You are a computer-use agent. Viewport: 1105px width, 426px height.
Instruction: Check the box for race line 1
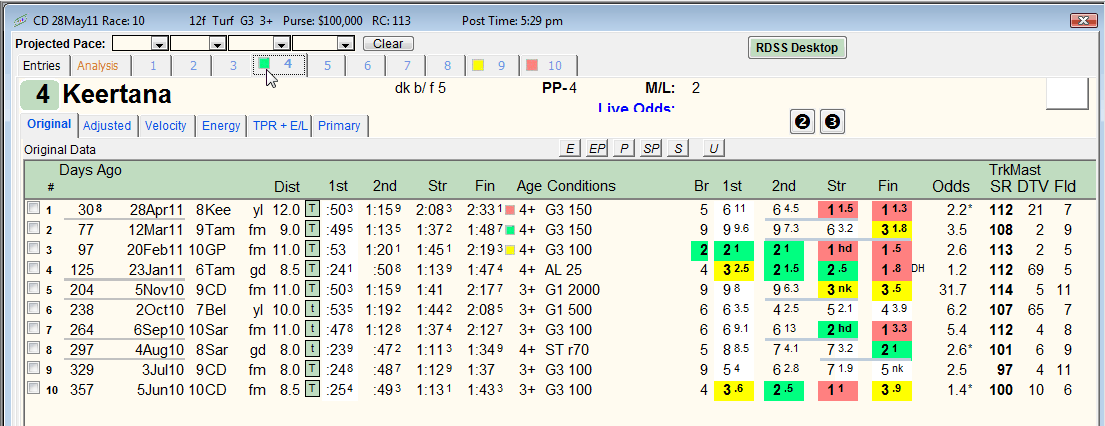point(32,209)
